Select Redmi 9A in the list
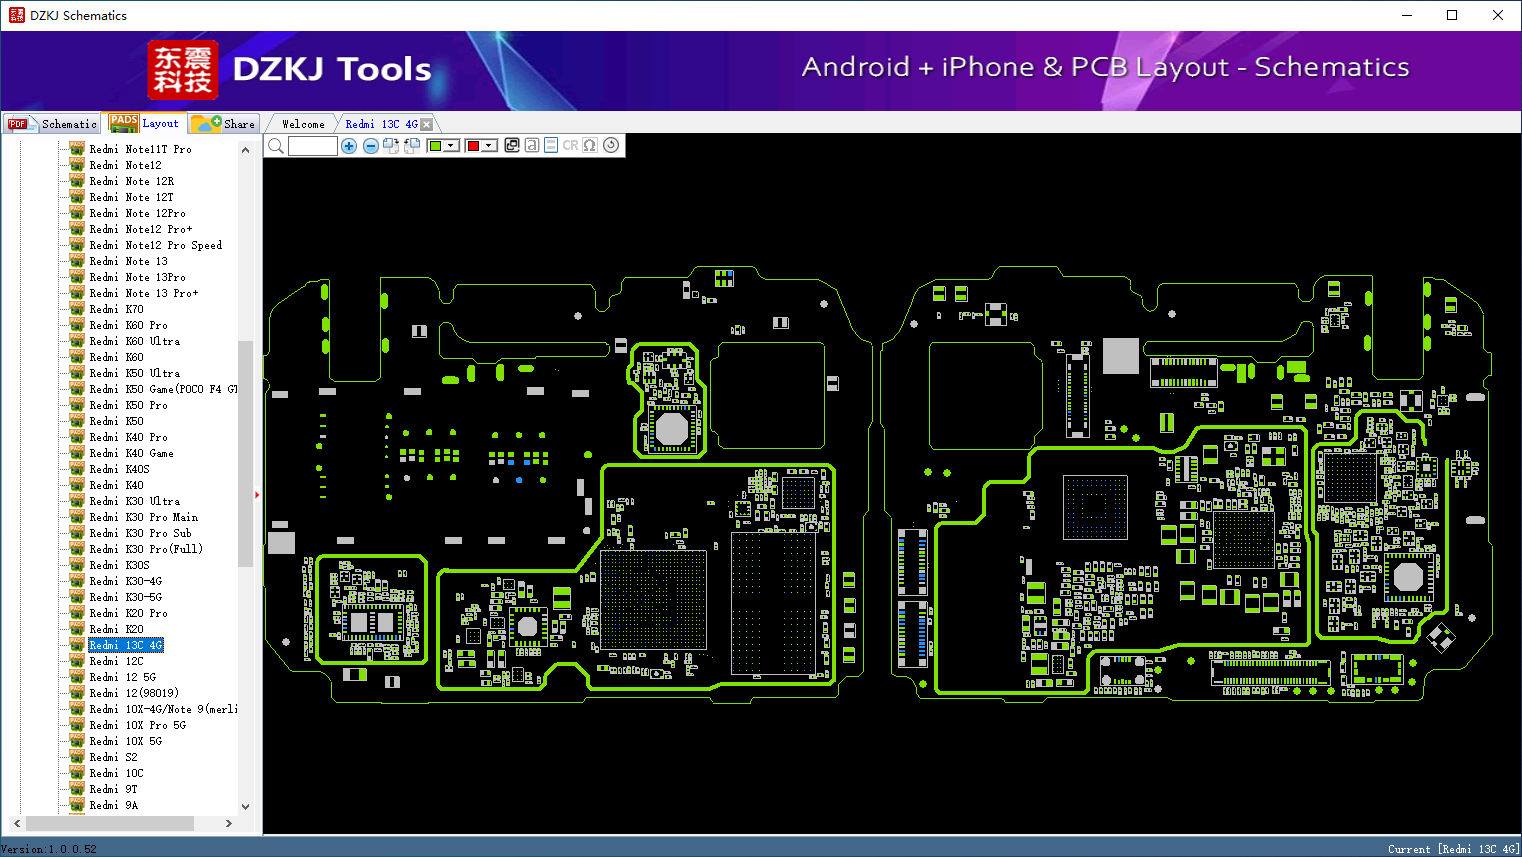Image resolution: width=1522 pixels, height=857 pixels. (x=113, y=805)
